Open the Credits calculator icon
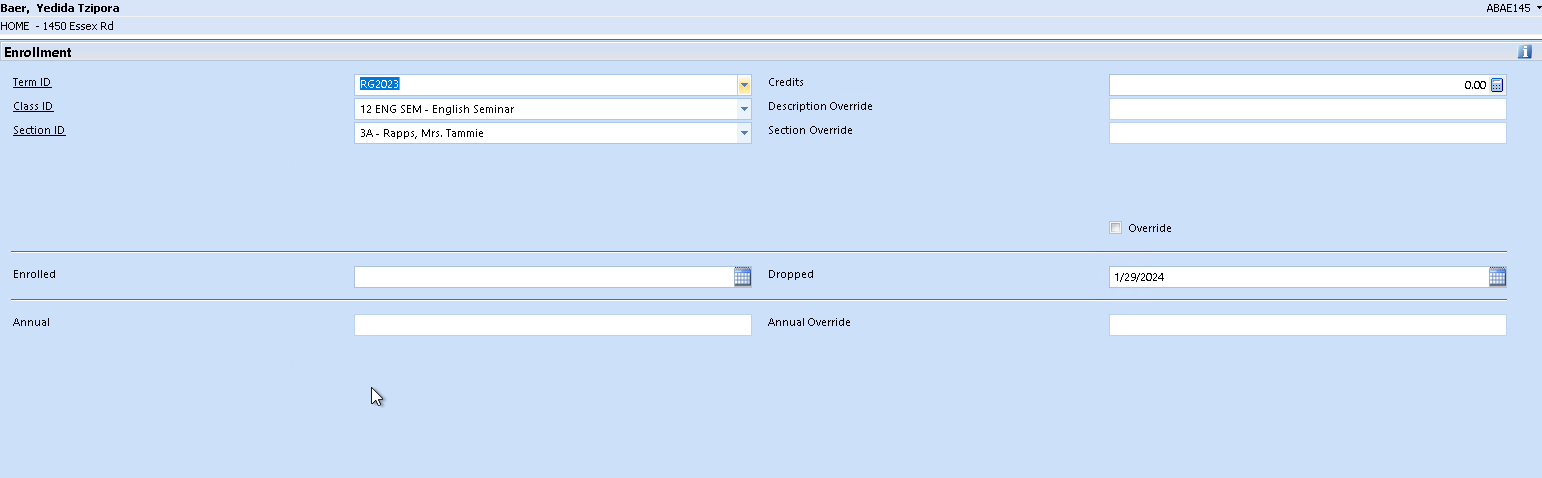The width and height of the screenshot is (1542, 478). coord(1497,85)
